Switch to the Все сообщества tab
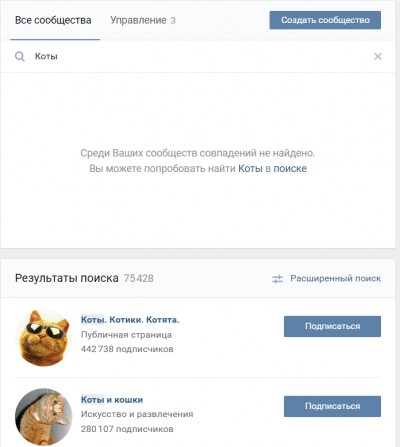This screenshot has height=447, width=400. [x=53, y=20]
